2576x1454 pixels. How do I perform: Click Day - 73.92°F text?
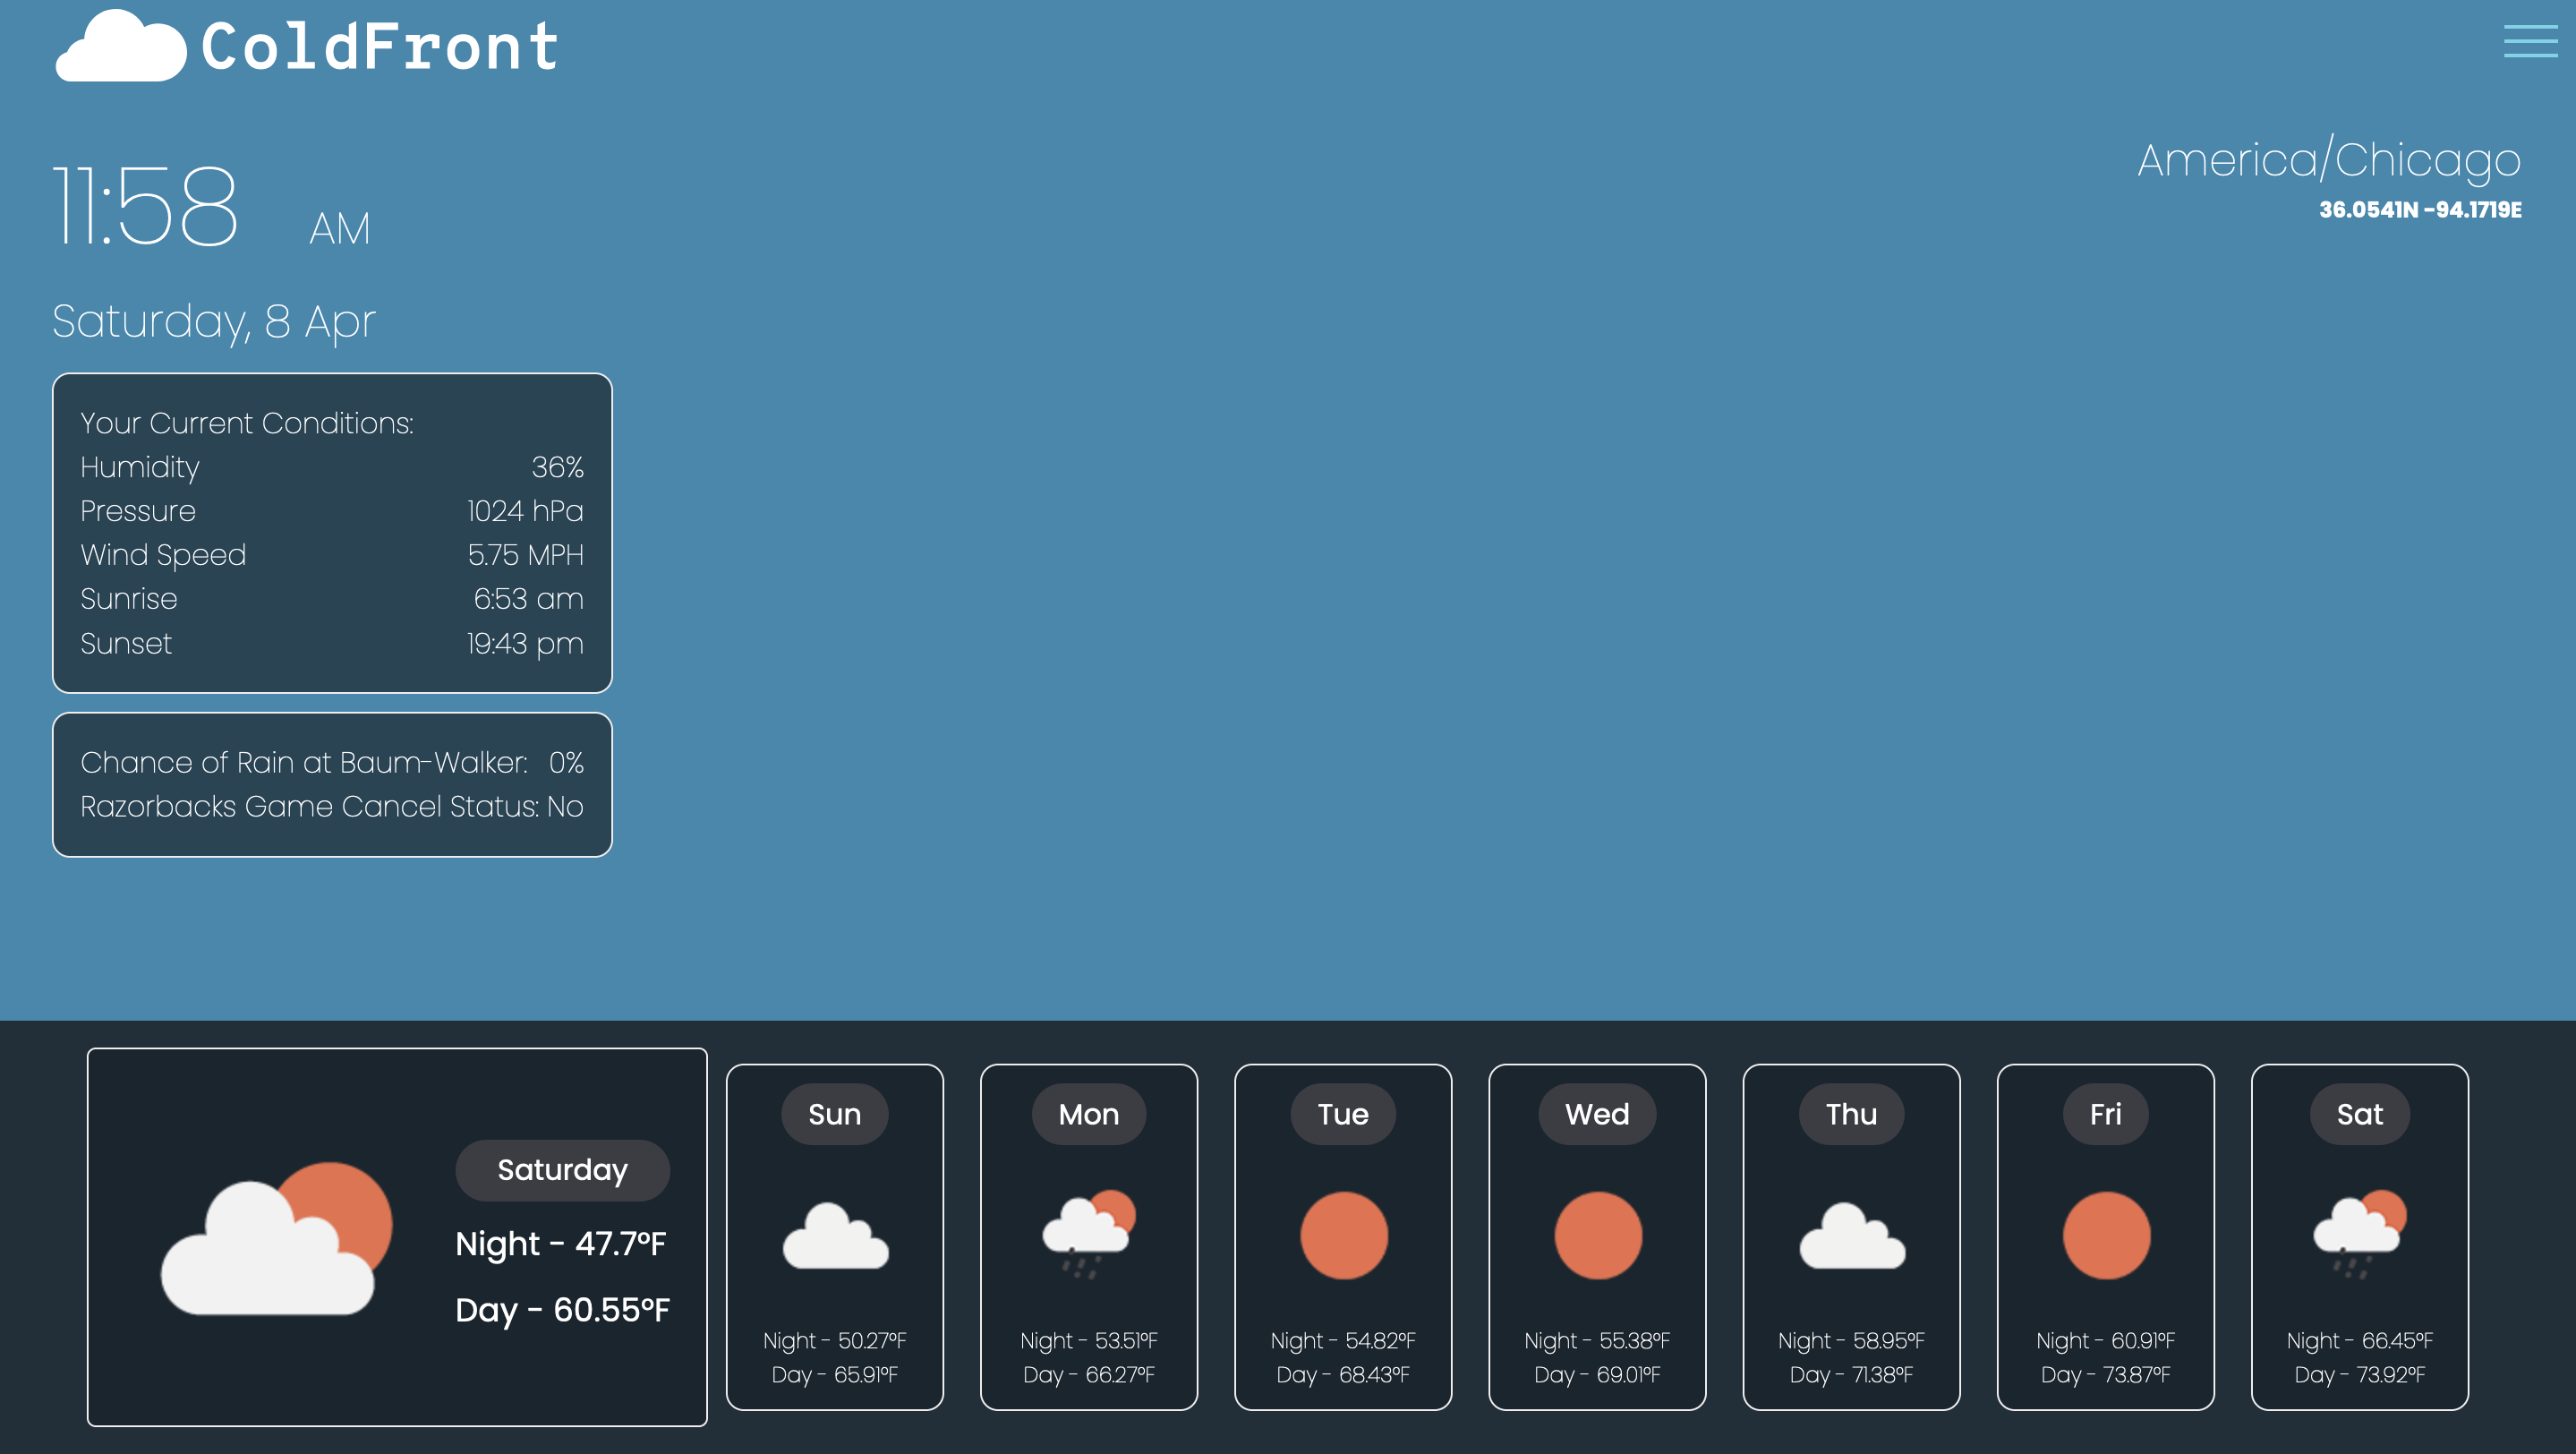point(2360,1374)
